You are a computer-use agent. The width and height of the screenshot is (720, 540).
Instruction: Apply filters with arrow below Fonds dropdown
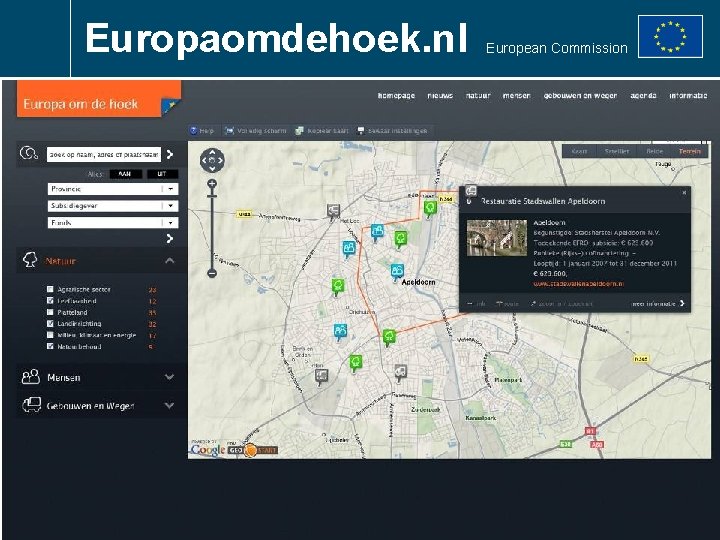click(x=170, y=238)
